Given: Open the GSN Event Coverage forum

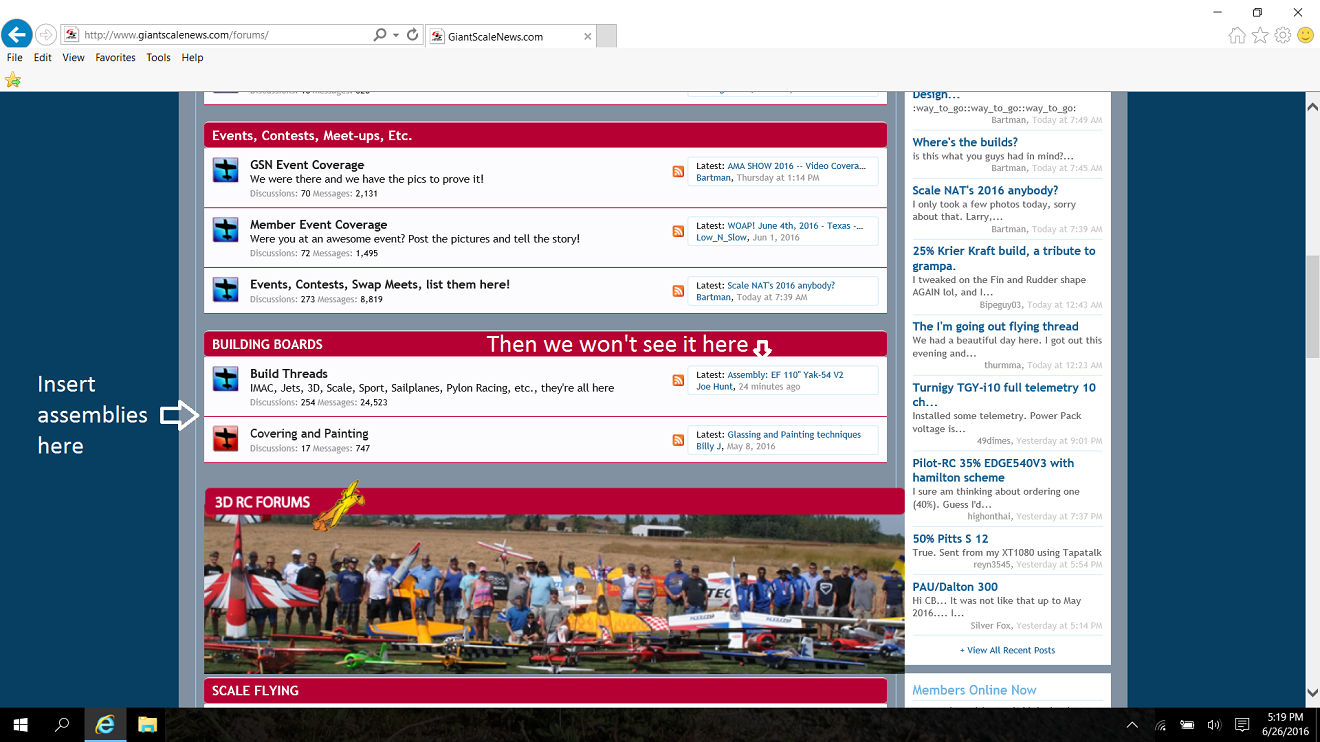Looking at the screenshot, I should pos(307,165).
